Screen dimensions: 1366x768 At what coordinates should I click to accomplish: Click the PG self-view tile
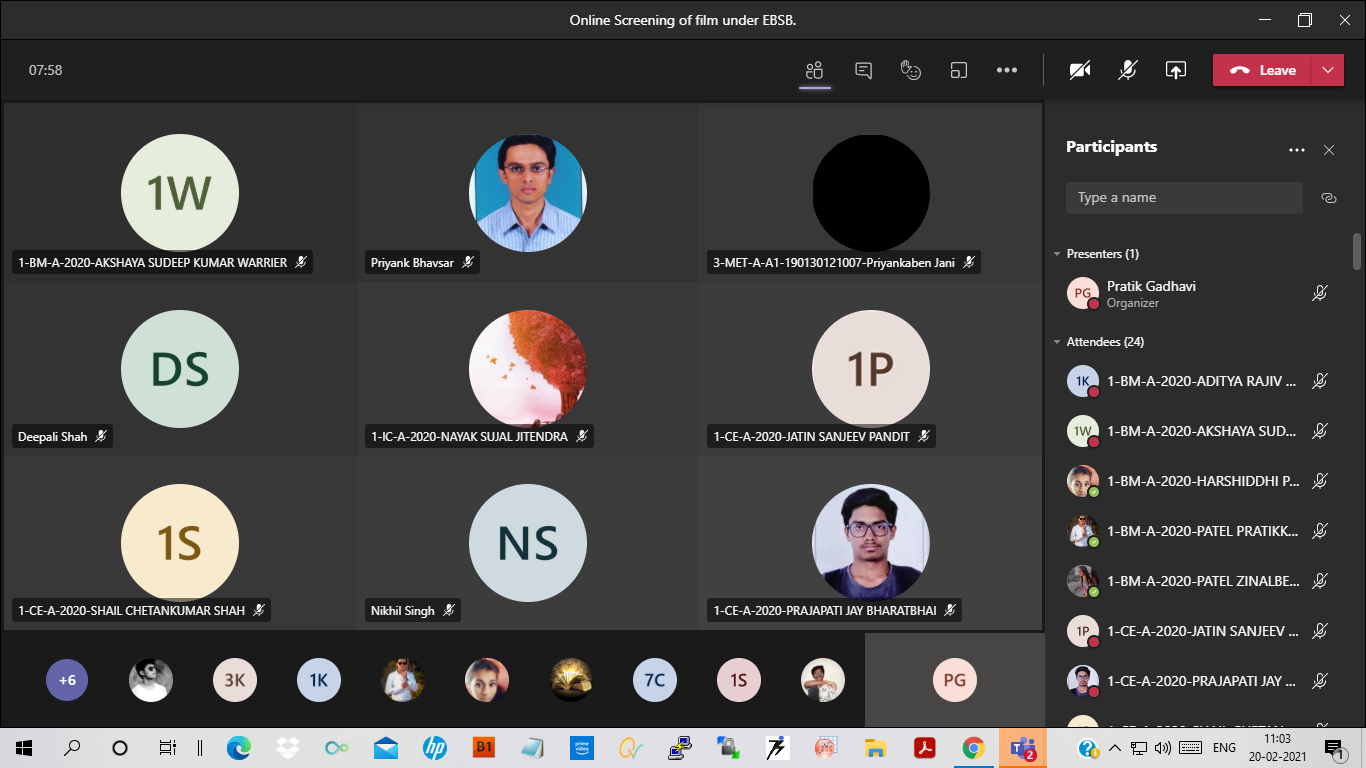(x=954, y=680)
